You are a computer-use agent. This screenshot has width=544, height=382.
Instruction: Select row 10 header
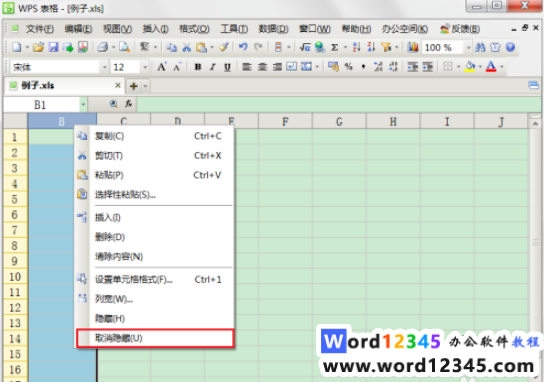15,277
